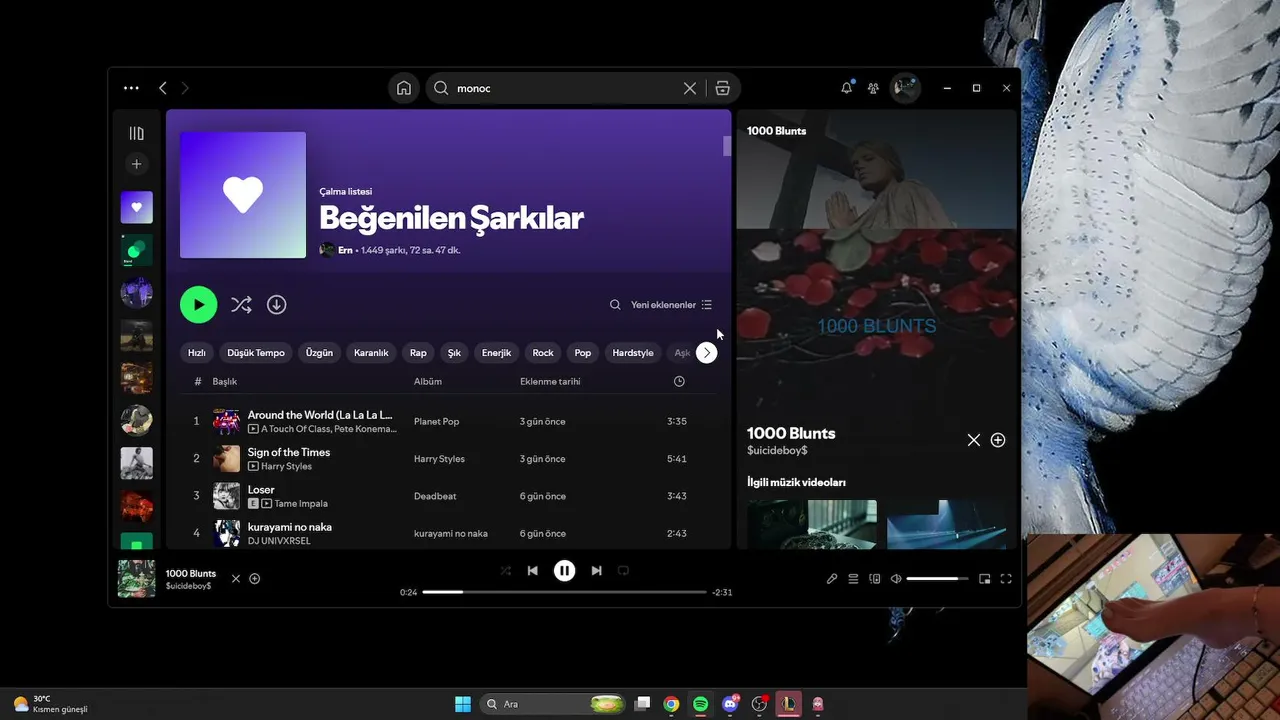Select the Hızlı filter chip
The height and width of the screenshot is (720, 1280).
pyautogui.click(x=197, y=353)
